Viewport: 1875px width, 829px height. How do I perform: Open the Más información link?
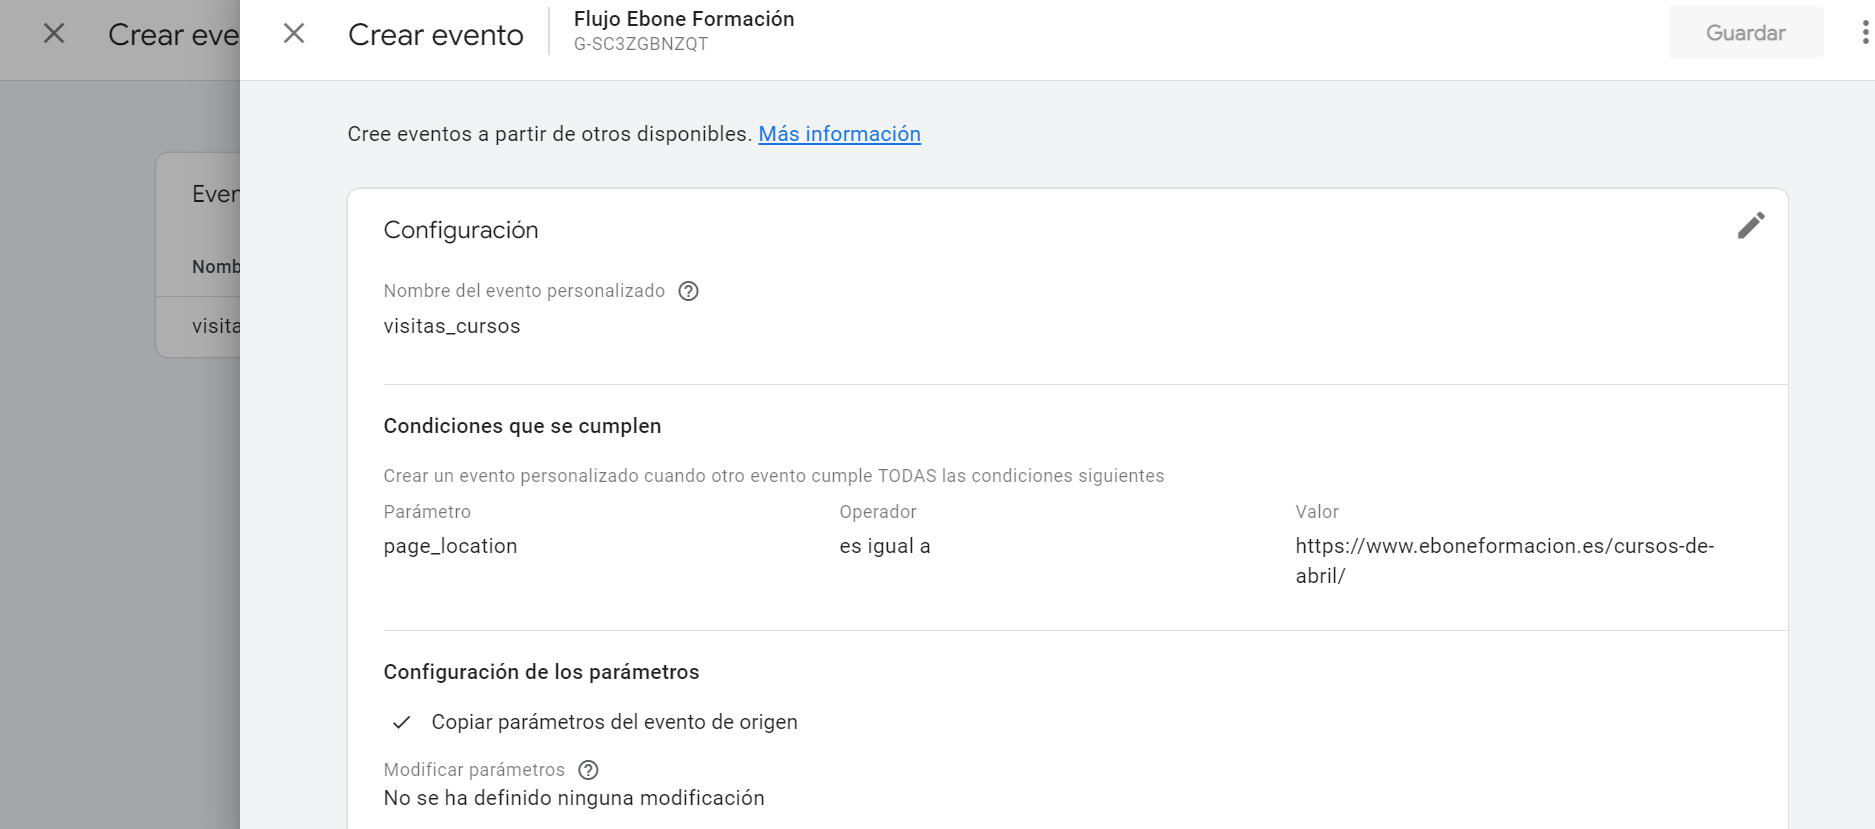(x=839, y=134)
